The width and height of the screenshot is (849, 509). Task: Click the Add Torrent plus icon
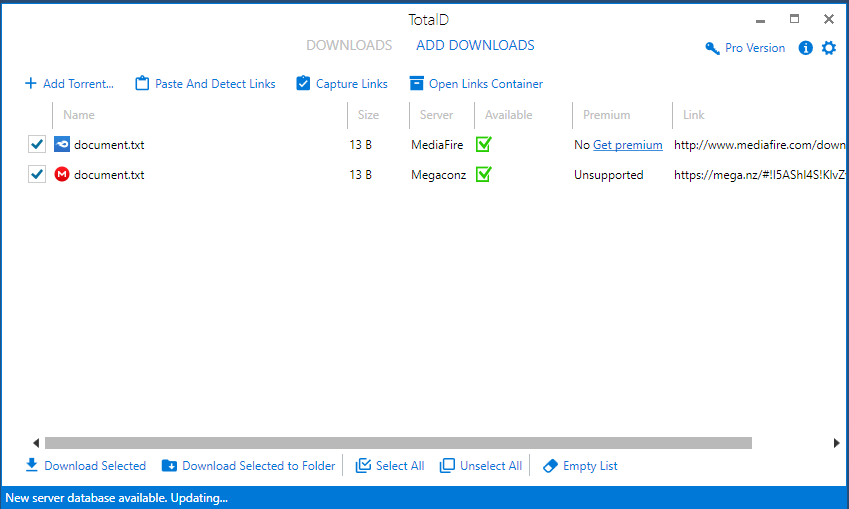pyautogui.click(x=31, y=83)
